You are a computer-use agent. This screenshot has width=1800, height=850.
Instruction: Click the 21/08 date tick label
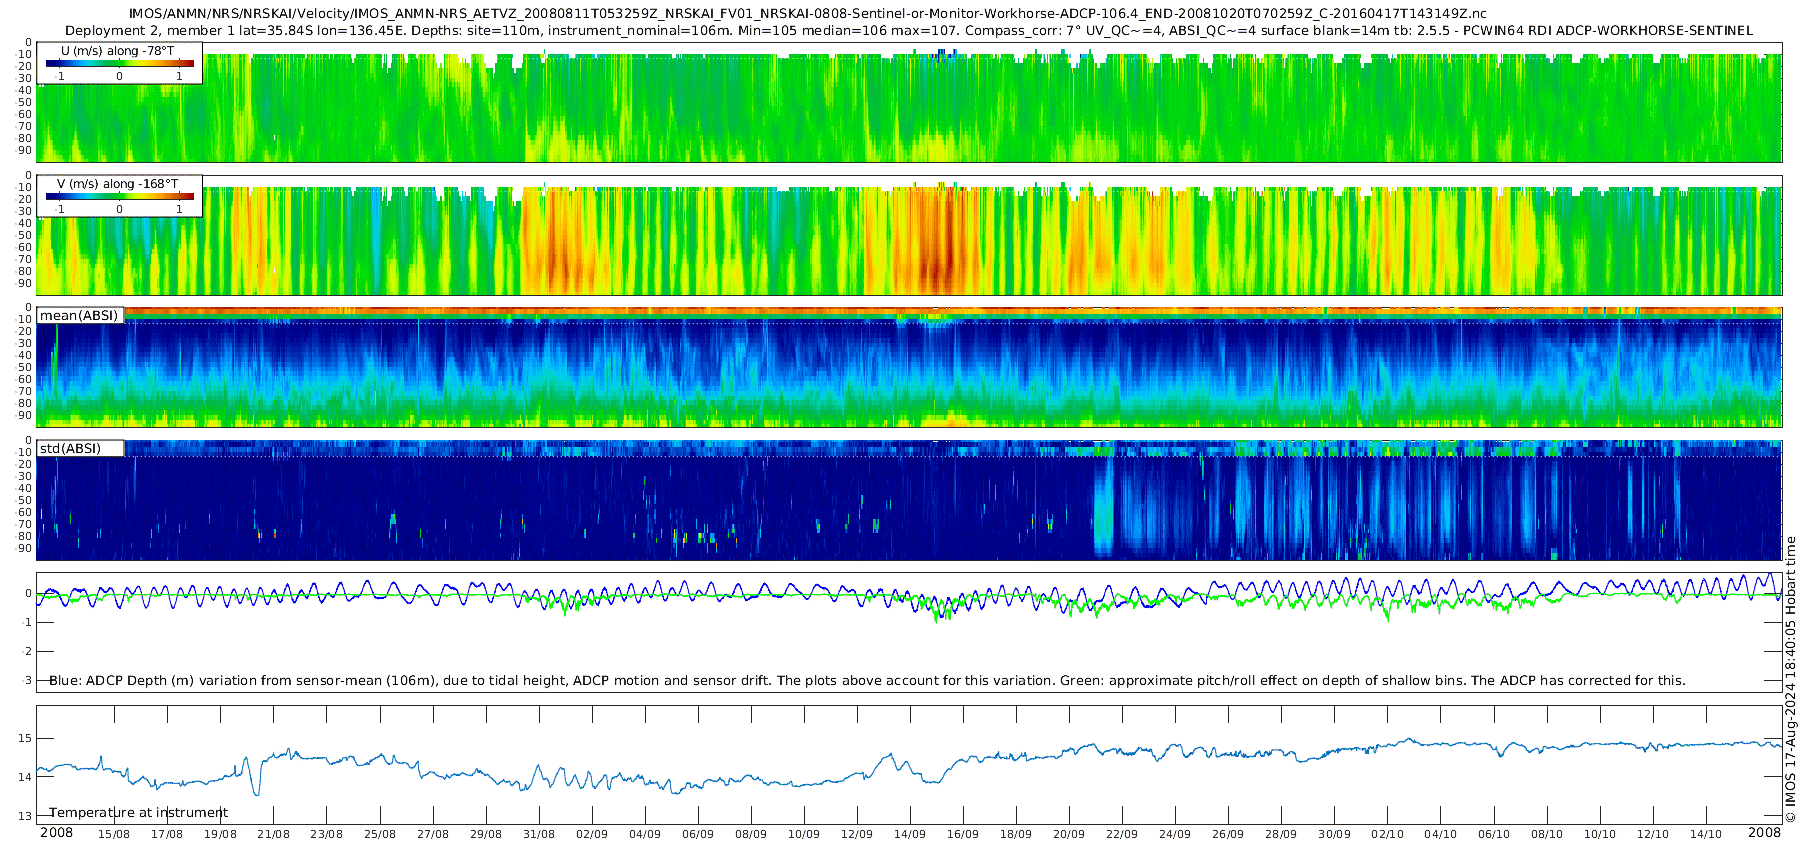(x=273, y=834)
